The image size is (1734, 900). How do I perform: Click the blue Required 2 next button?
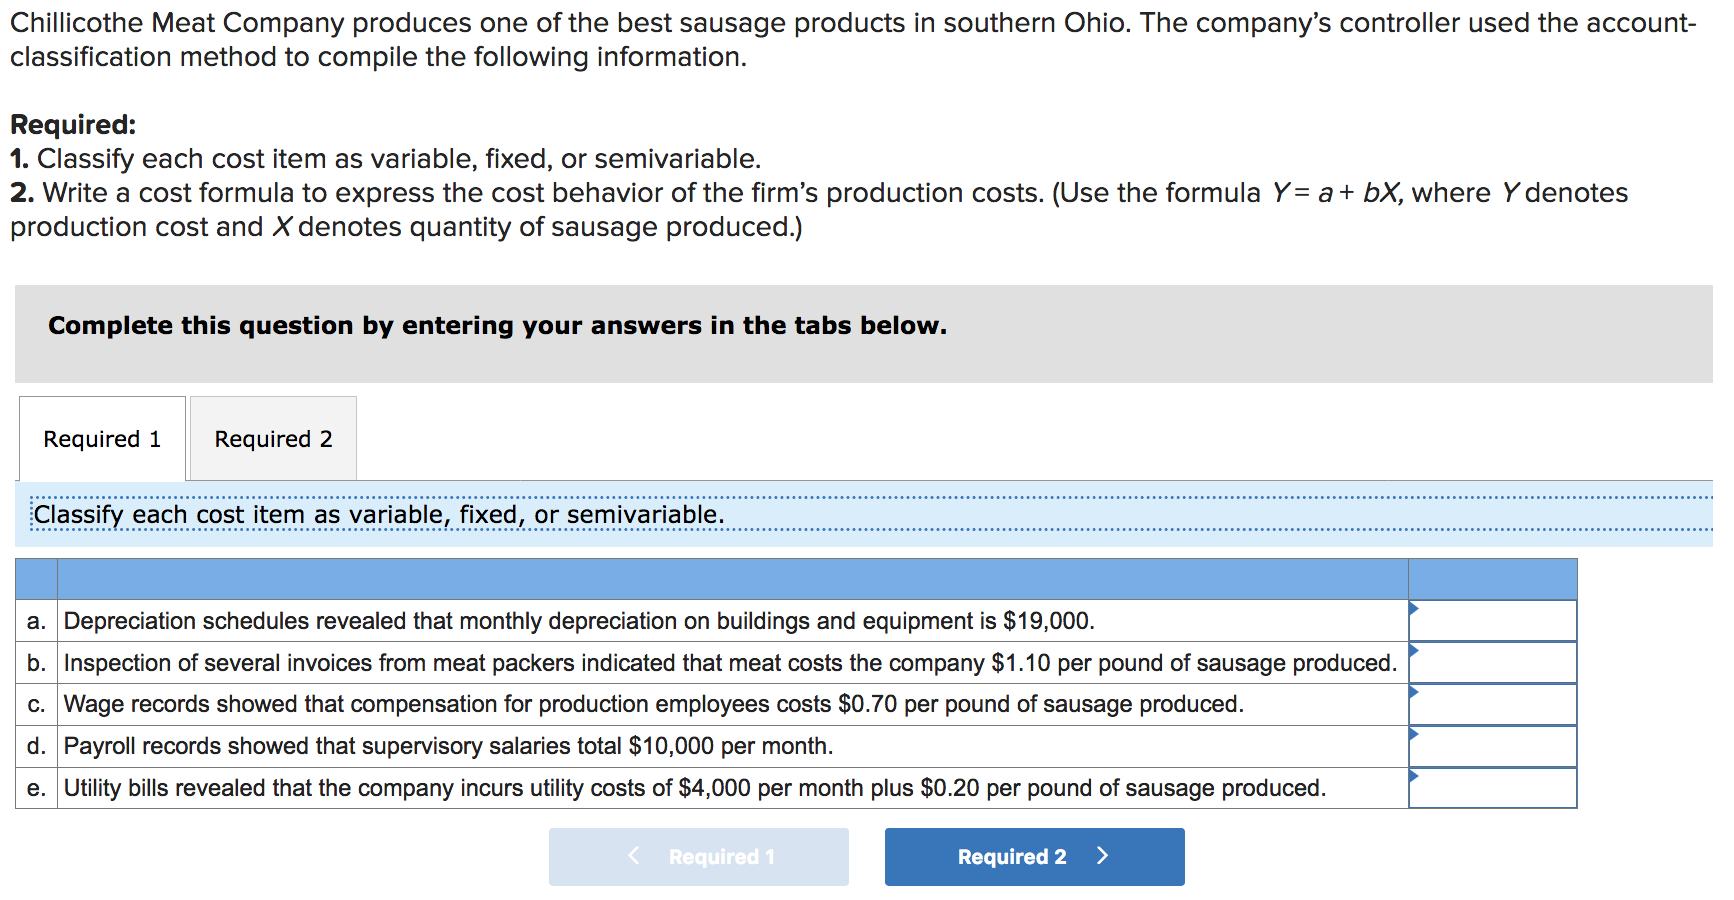pyautogui.click(x=1034, y=856)
